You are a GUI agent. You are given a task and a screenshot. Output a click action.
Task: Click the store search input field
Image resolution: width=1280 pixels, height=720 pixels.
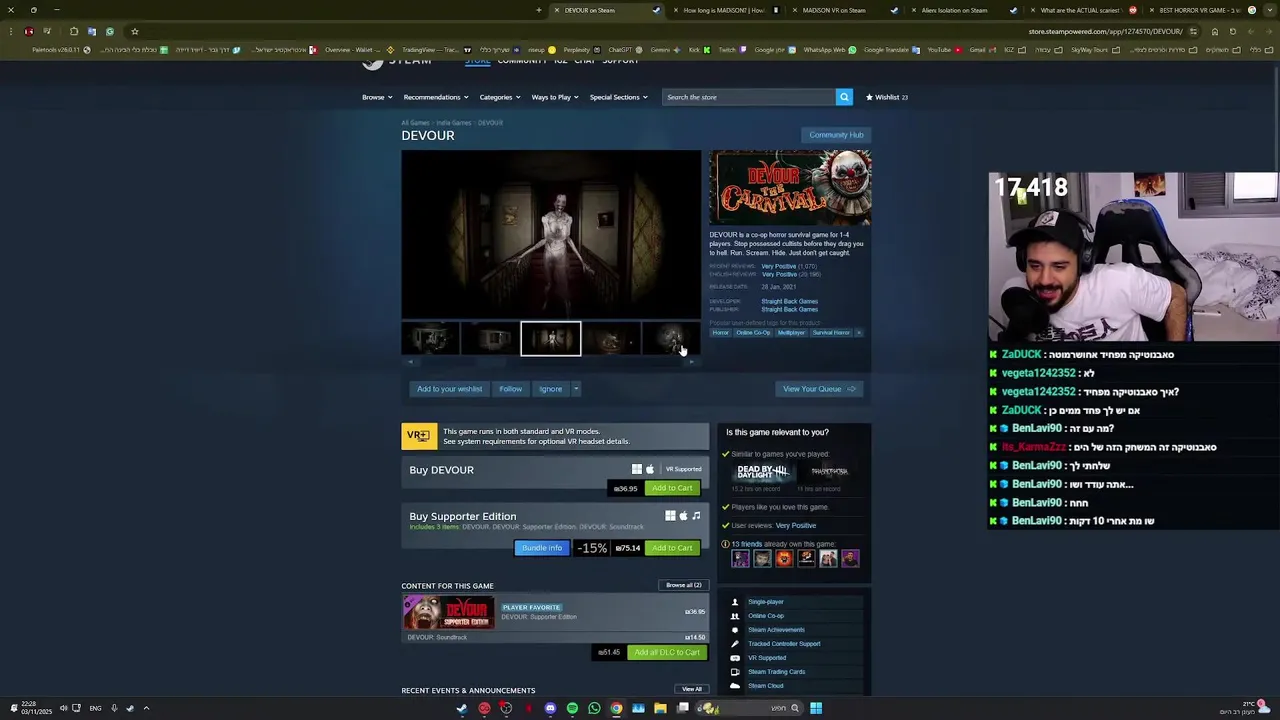749,97
